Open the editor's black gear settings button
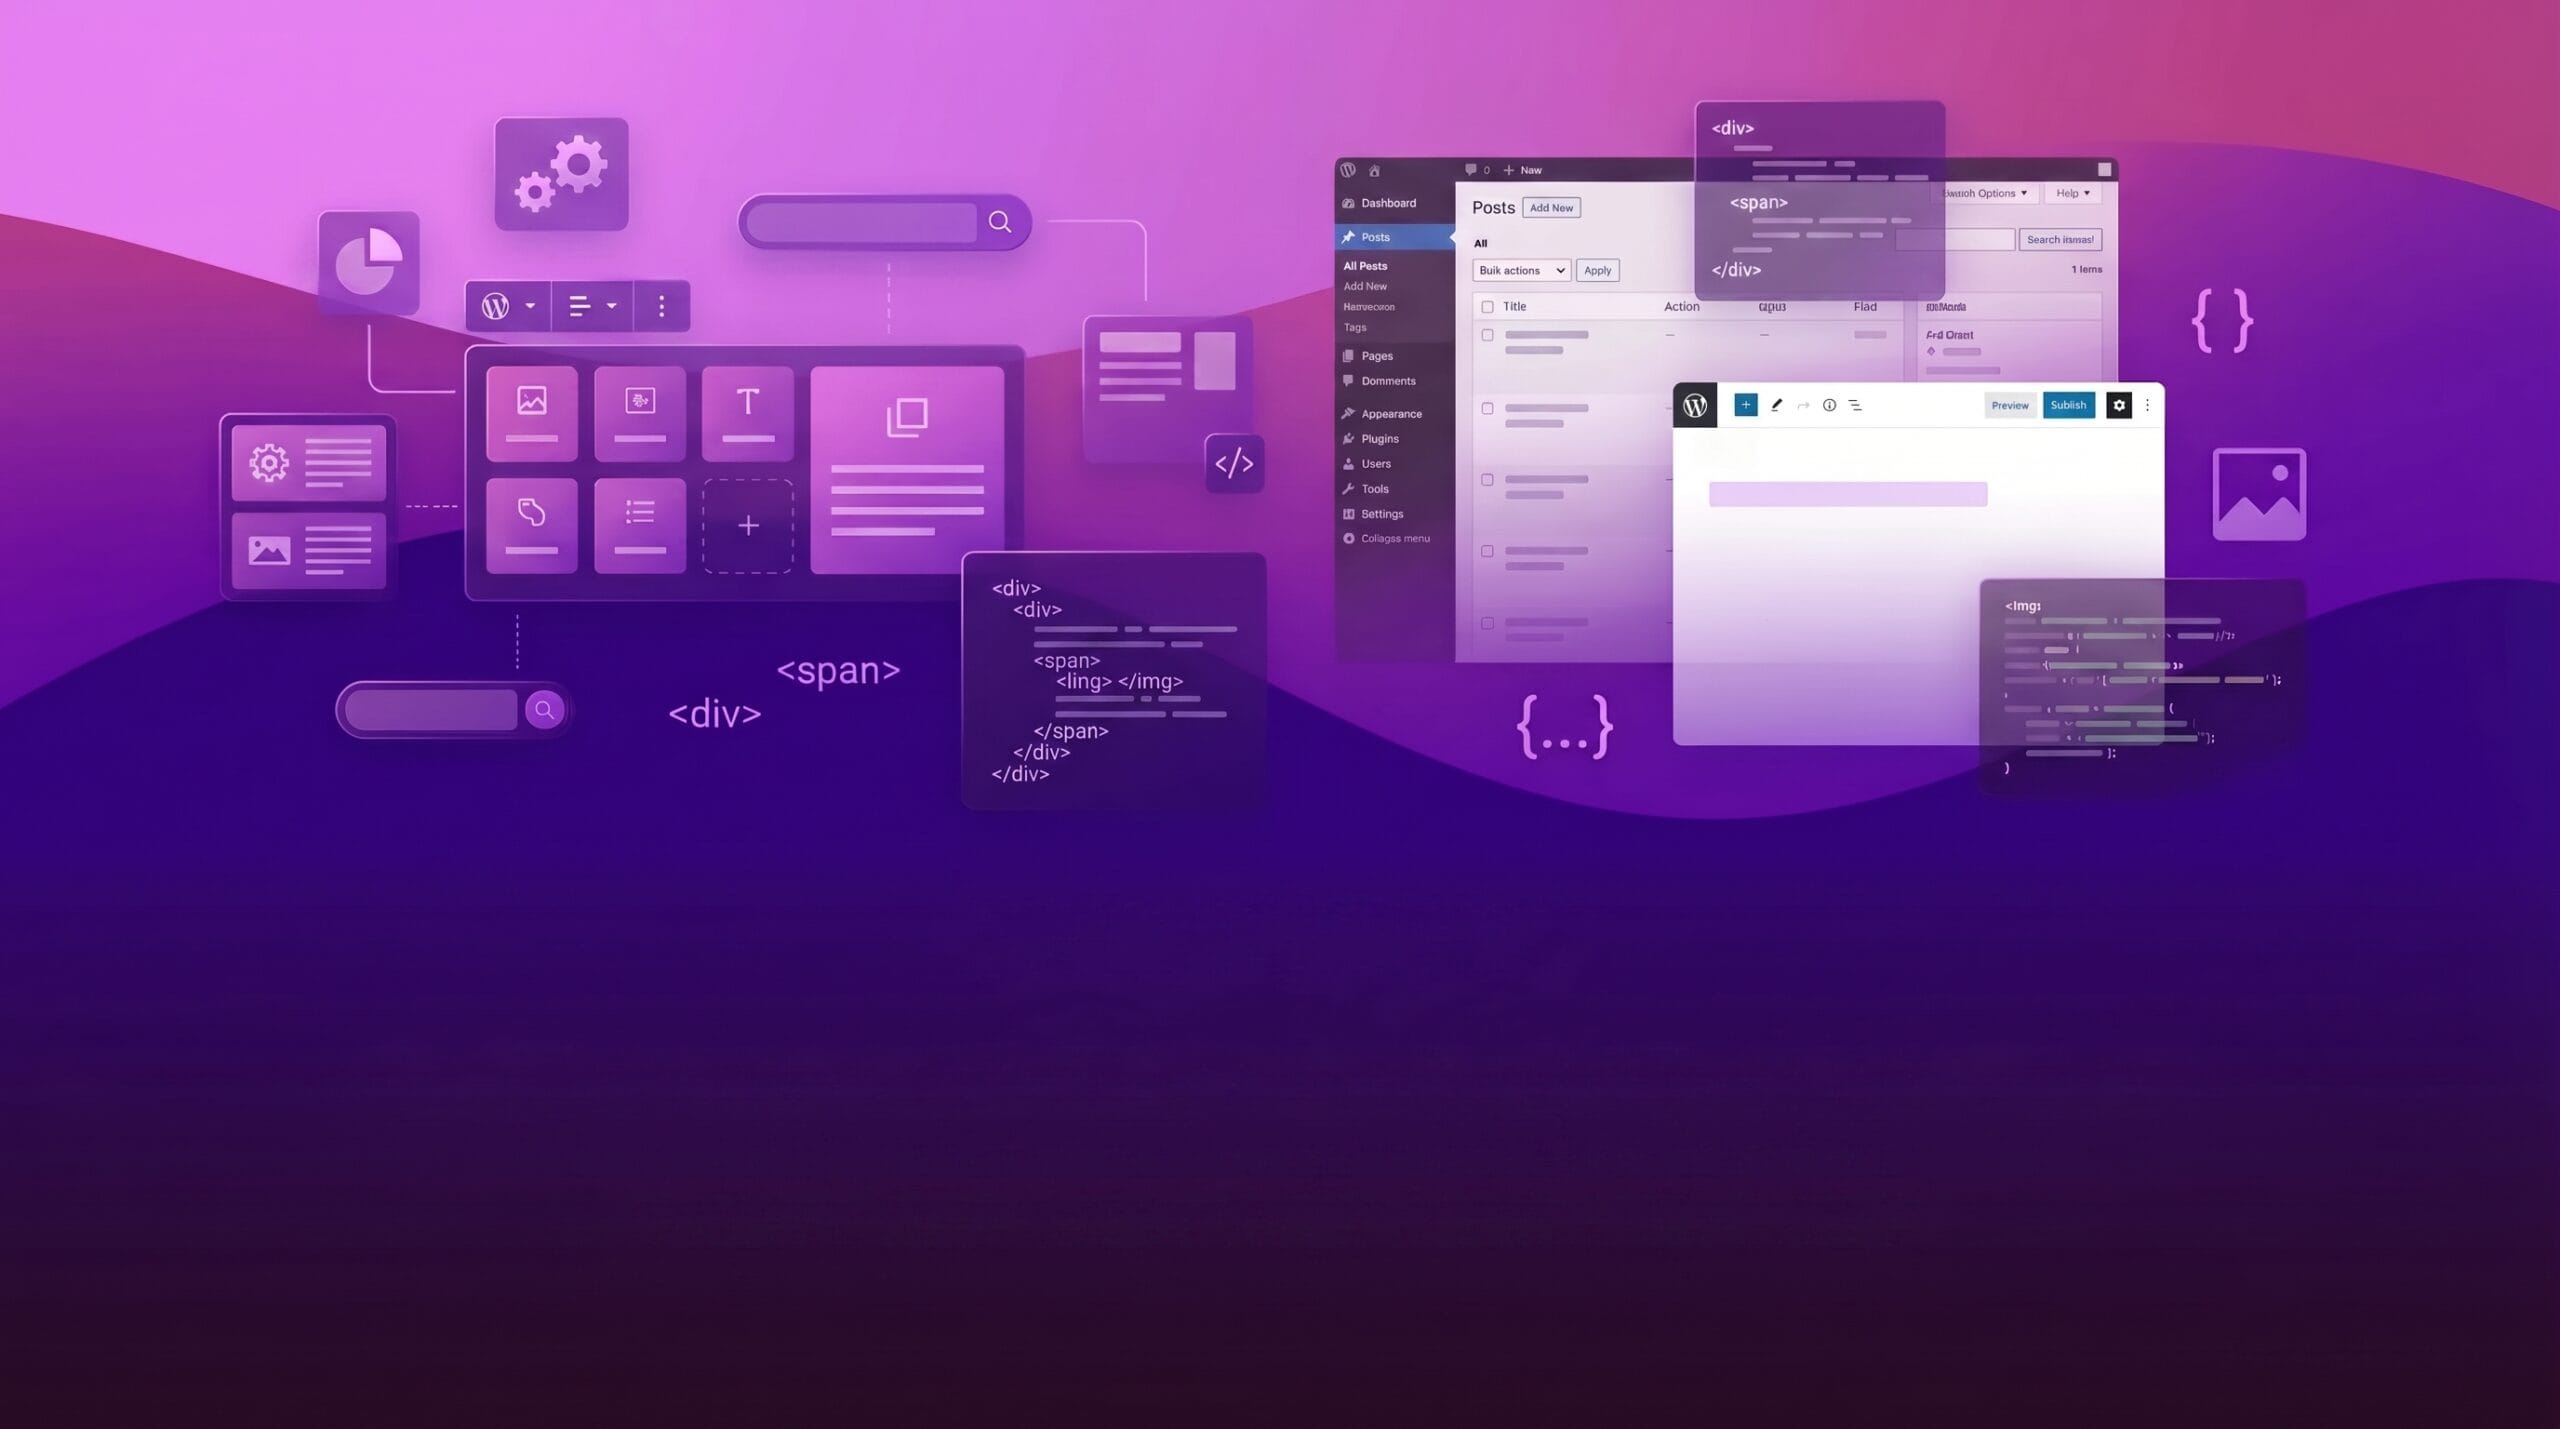 2119,405
